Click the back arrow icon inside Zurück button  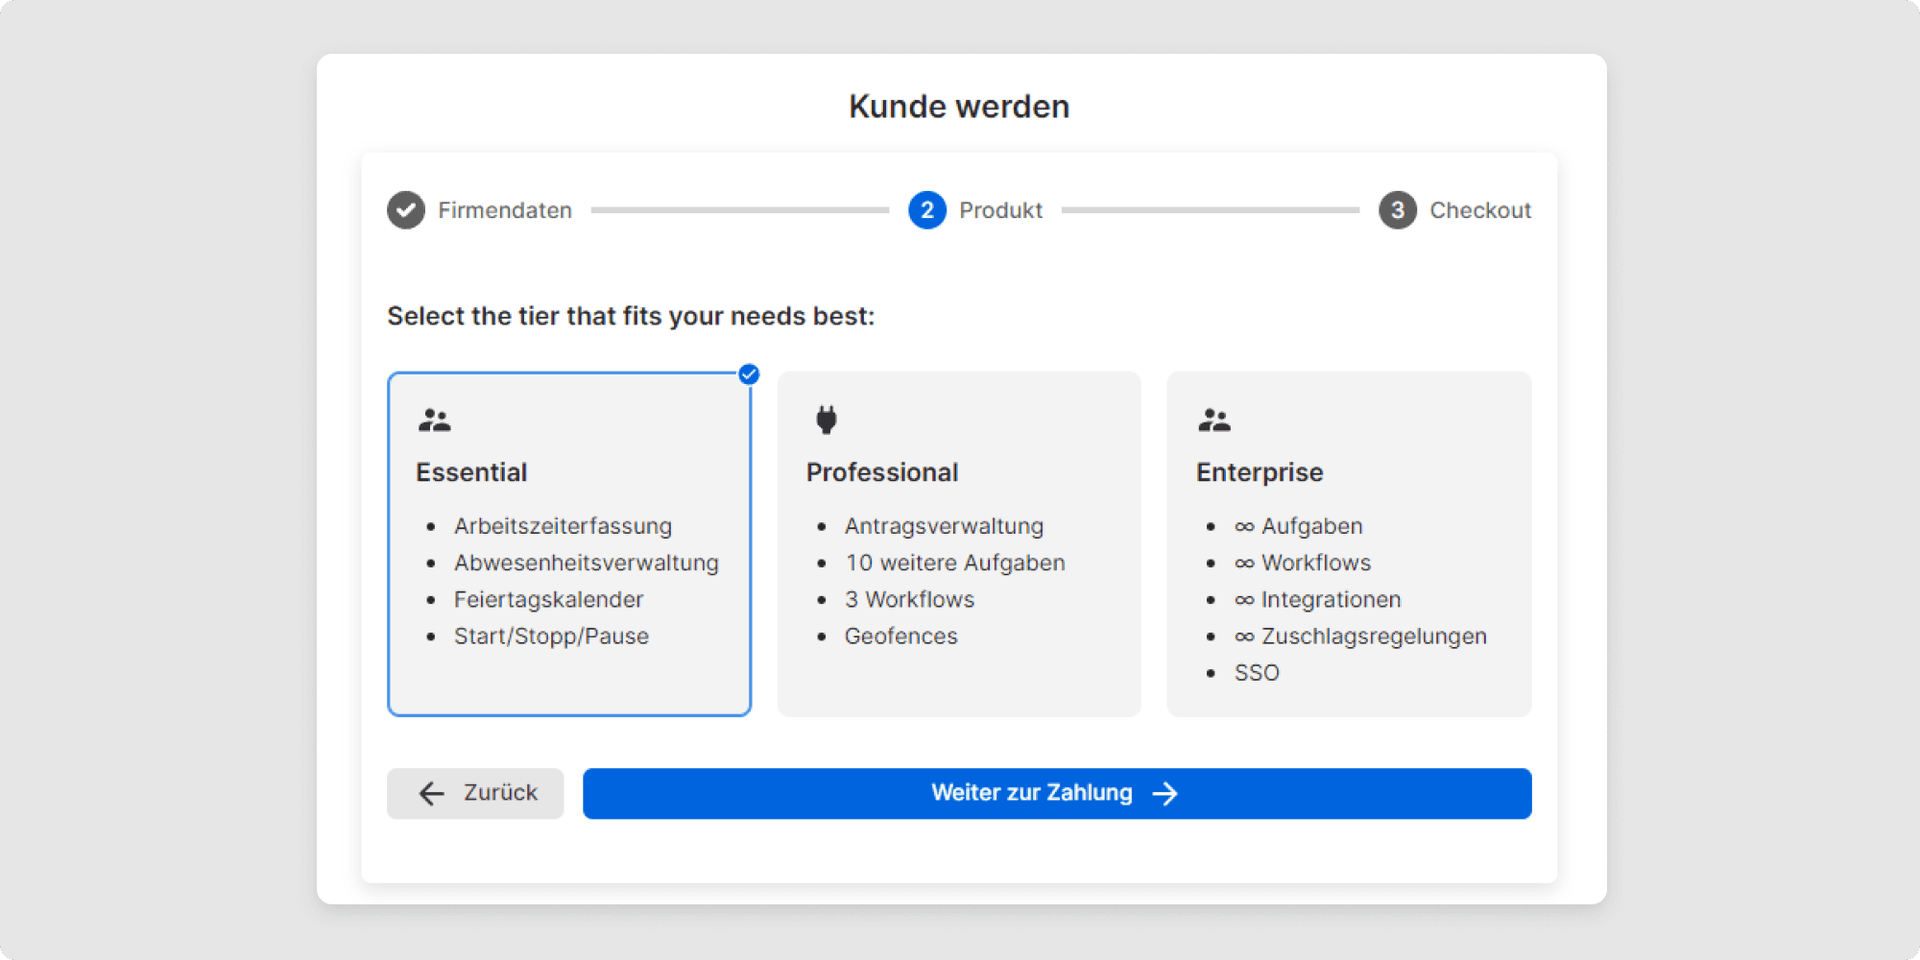coord(430,793)
